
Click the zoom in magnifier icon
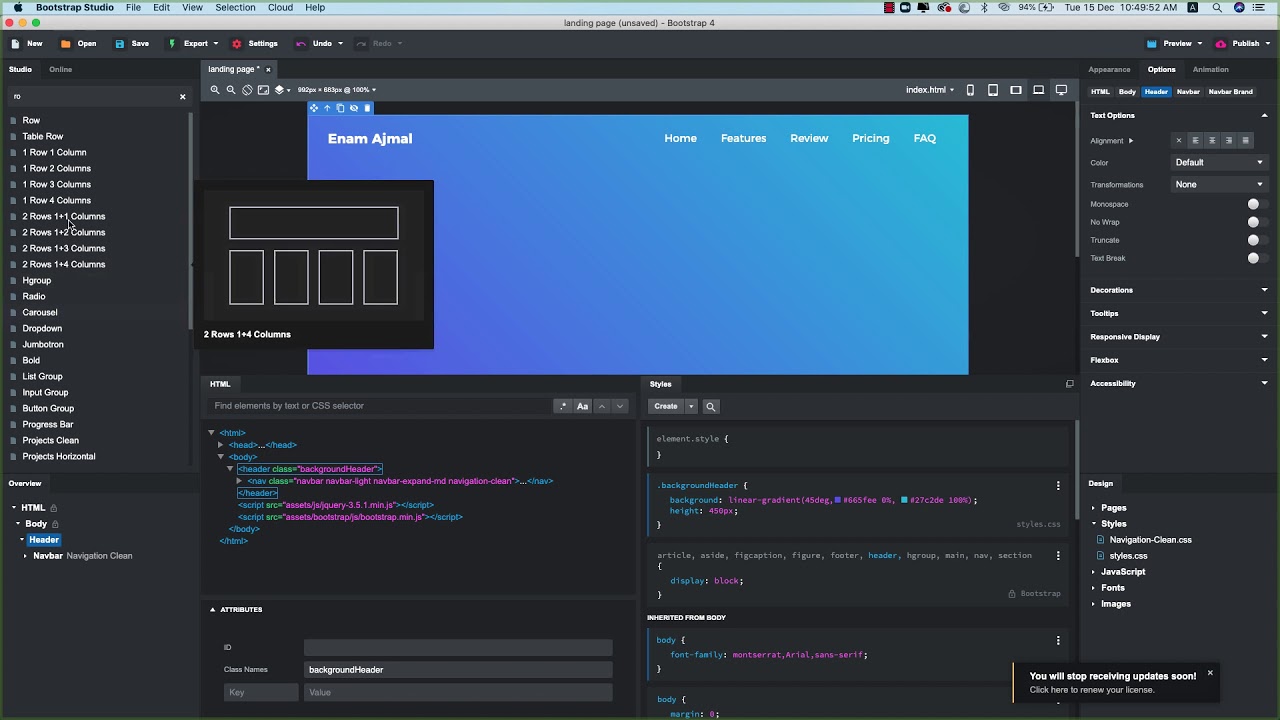(214, 90)
